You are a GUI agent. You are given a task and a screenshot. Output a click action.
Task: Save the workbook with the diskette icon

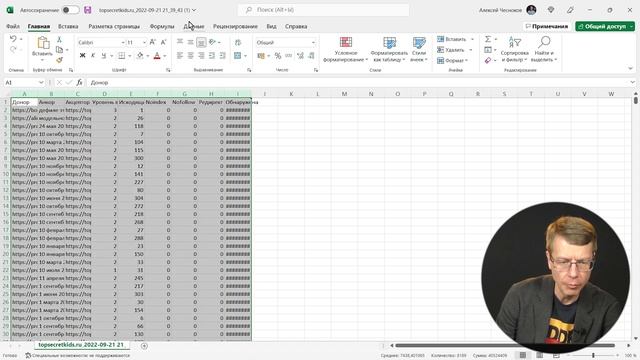pos(88,10)
